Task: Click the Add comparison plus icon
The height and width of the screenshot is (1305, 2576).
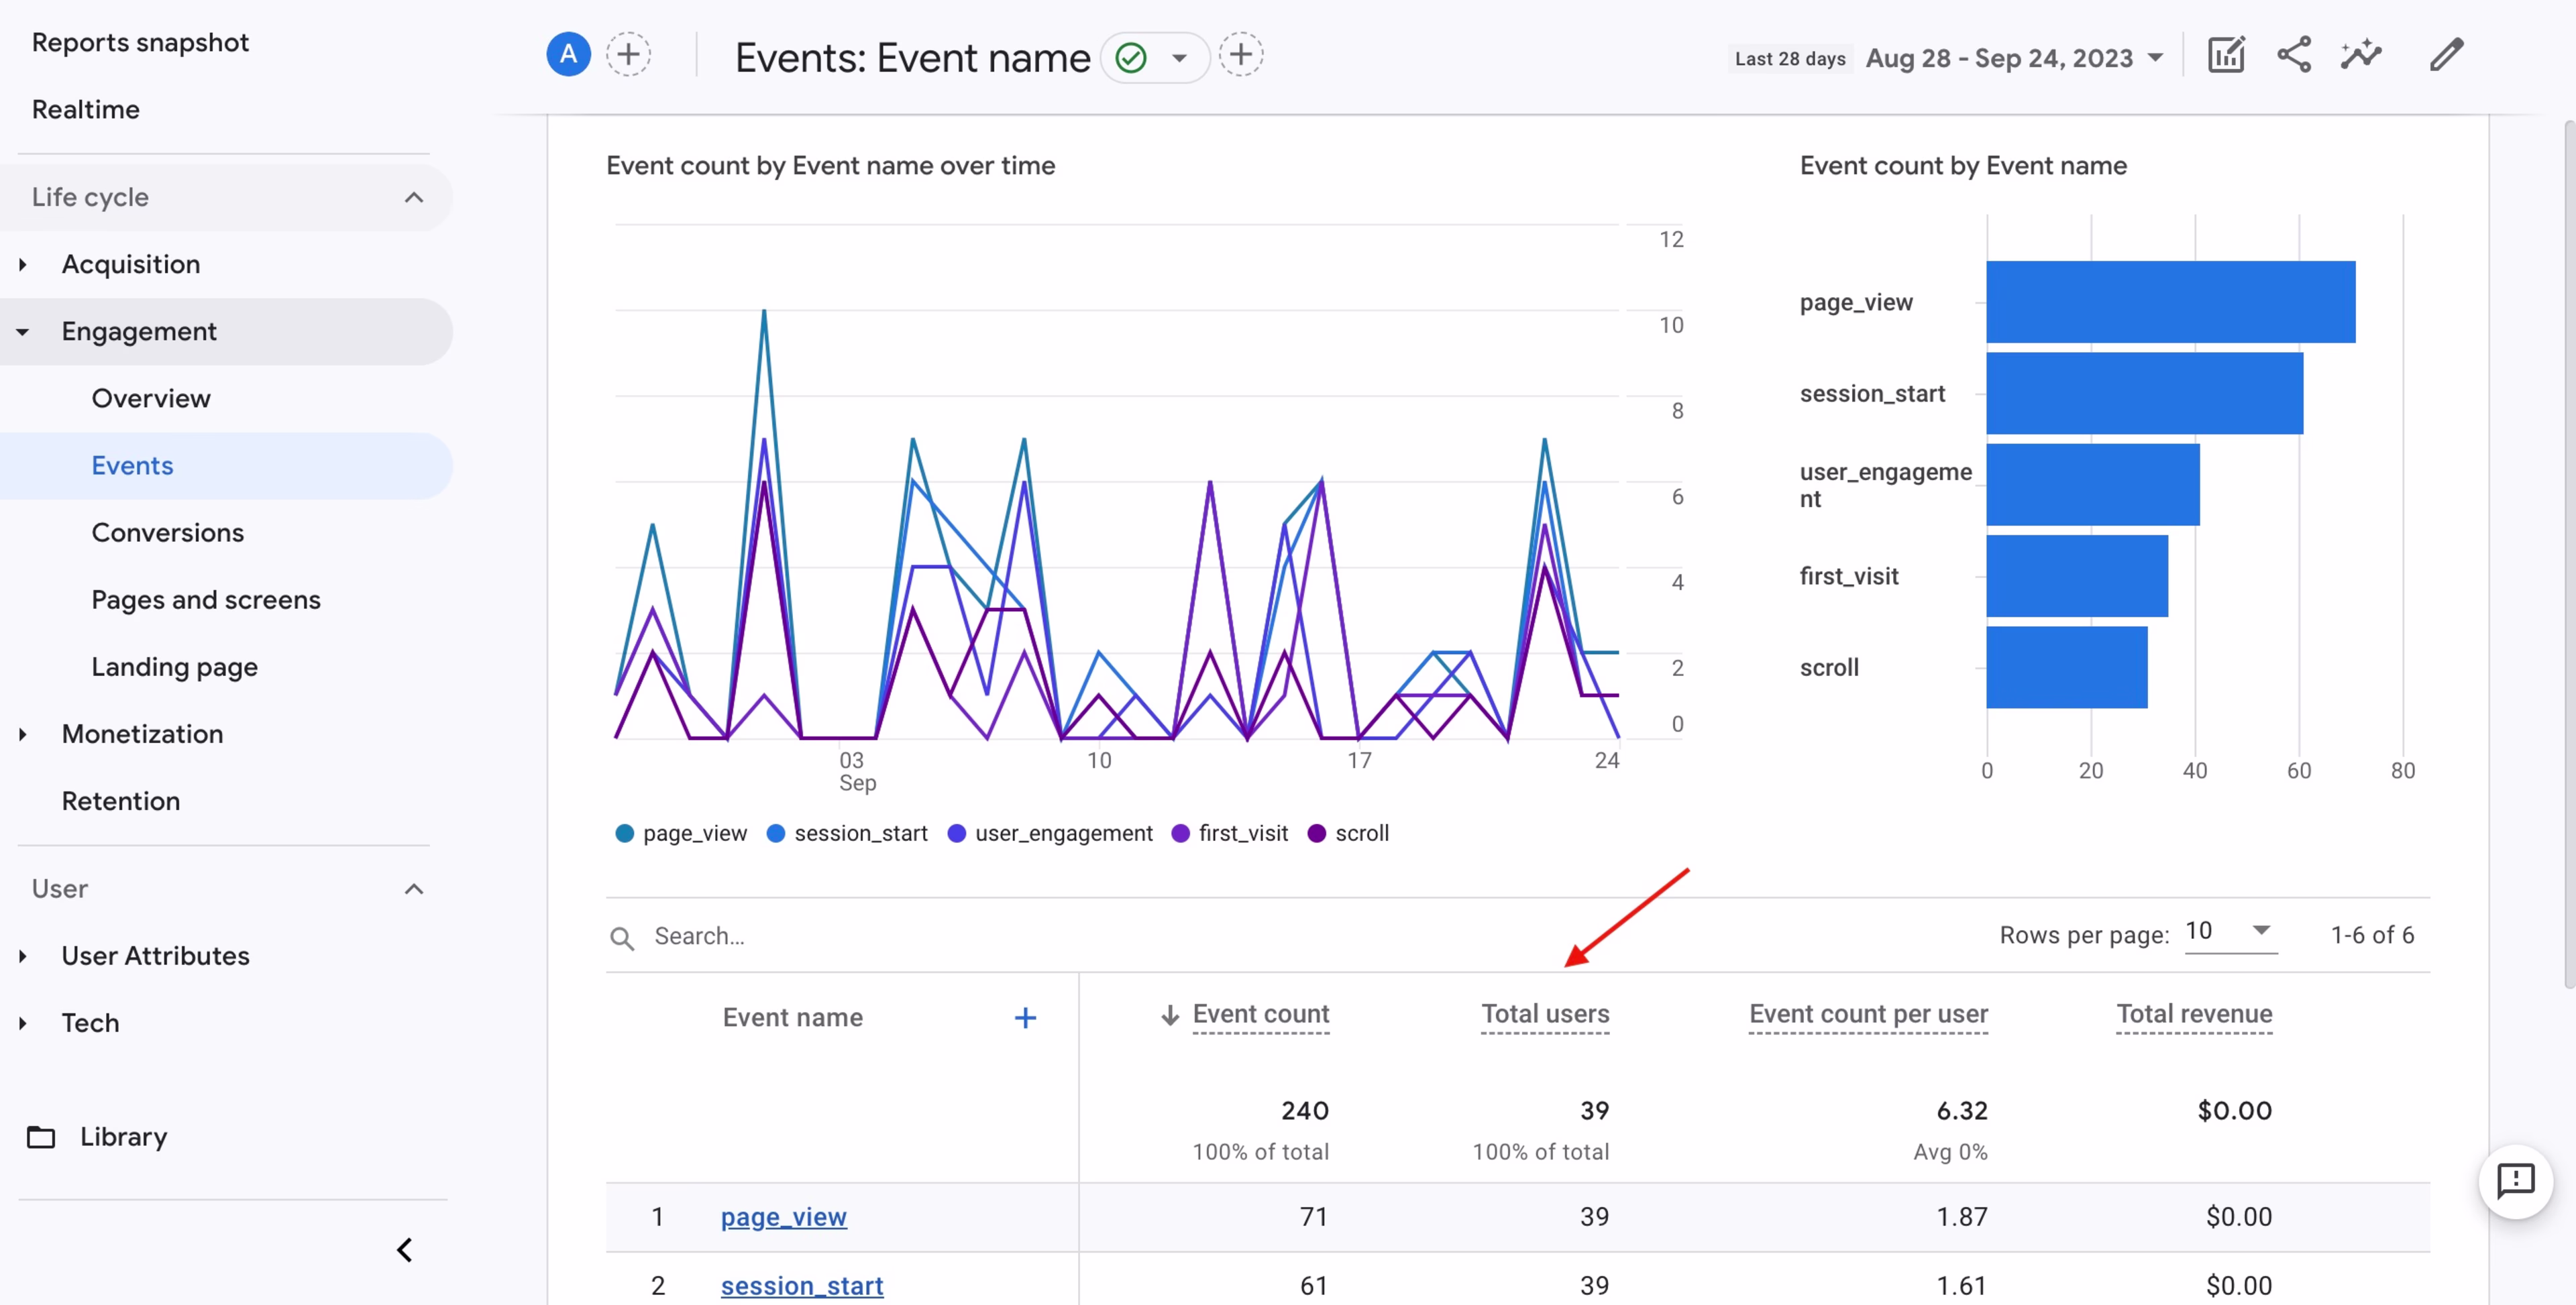Action: pyautogui.click(x=628, y=54)
